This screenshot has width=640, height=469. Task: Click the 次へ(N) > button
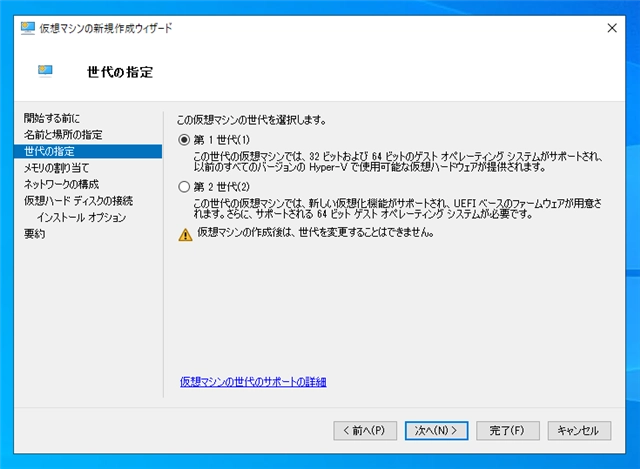[x=436, y=431]
